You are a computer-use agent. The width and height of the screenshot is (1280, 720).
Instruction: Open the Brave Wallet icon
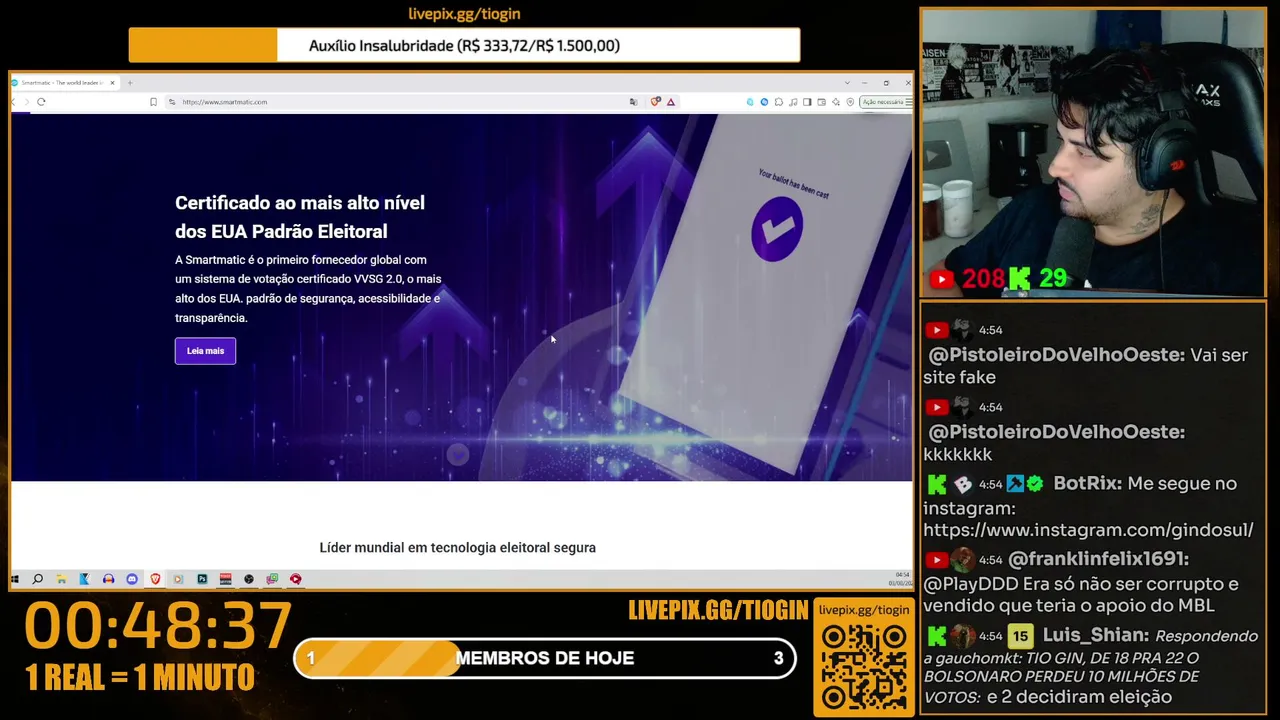point(821,102)
